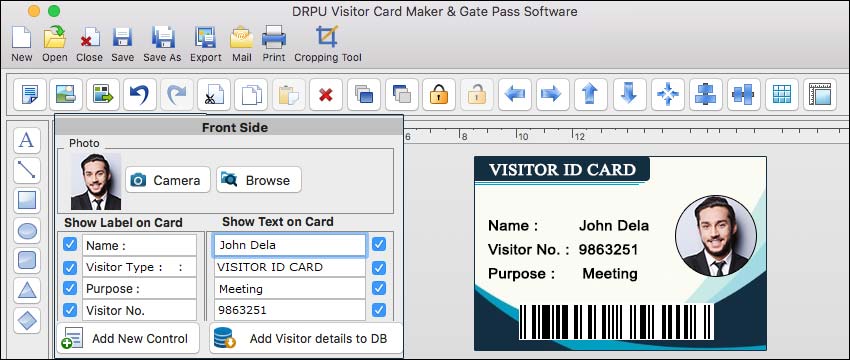850x360 pixels.
Task: Activate the Cropping Tool
Action: click(327, 37)
